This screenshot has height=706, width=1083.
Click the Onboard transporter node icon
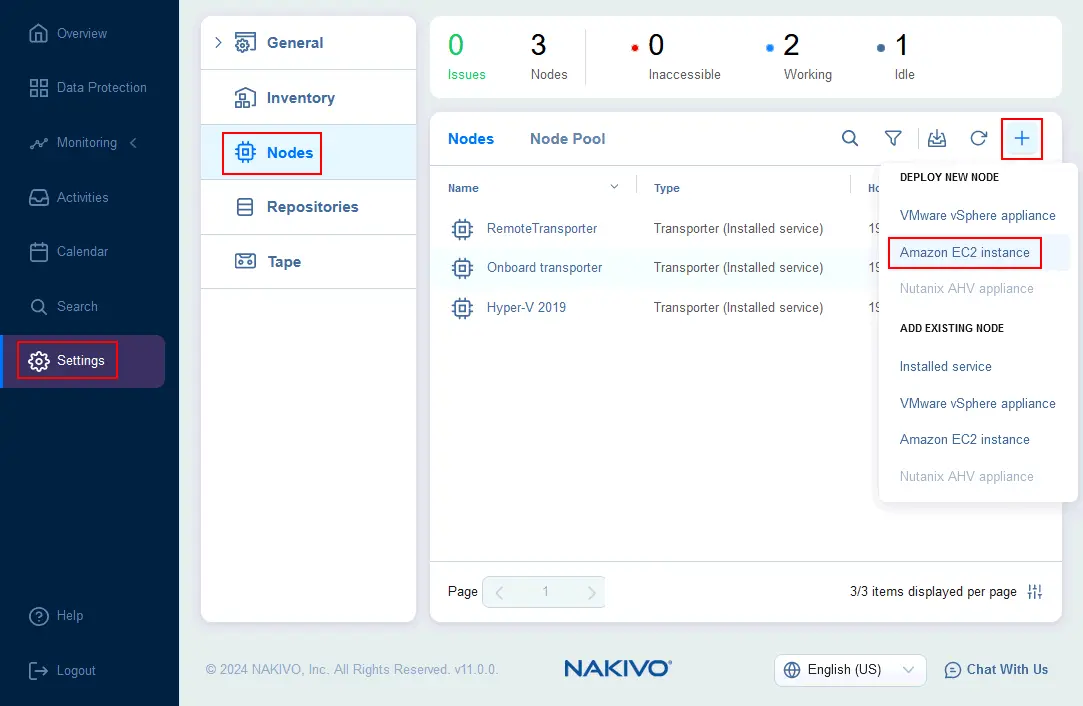462,268
